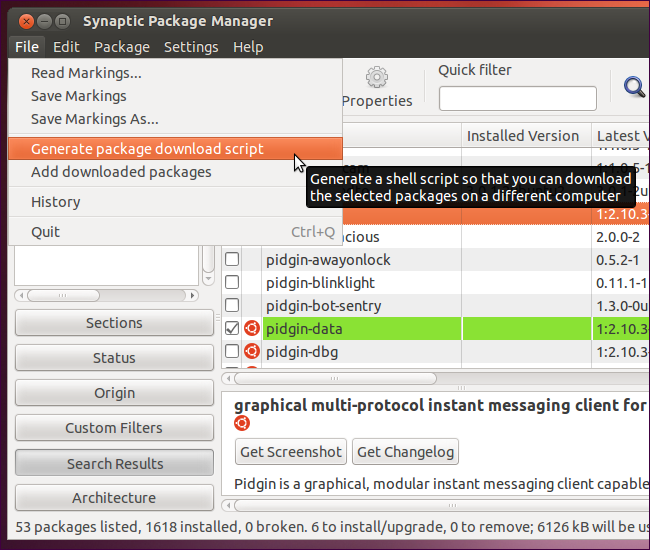The width and height of the screenshot is (650, 550).
Task: Tick the pidgin-dbg checkbox
Action: coord(232,351)
